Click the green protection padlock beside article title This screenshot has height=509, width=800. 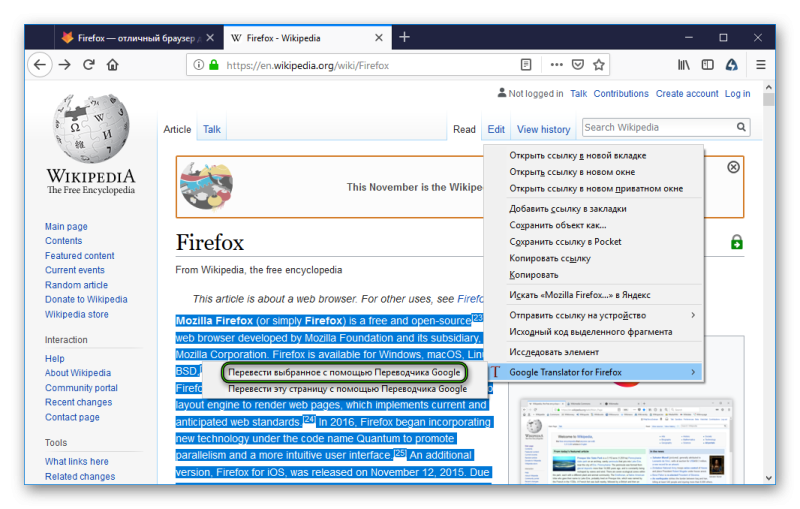[736, 242]
